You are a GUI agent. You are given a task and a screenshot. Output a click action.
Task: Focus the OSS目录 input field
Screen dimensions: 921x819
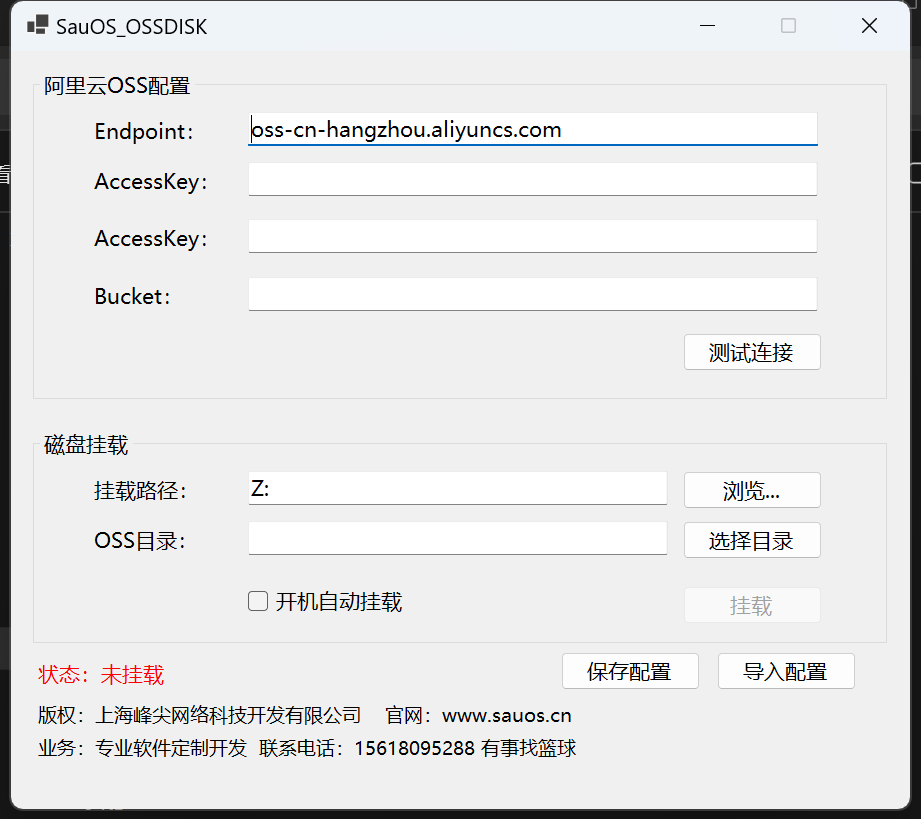pos(457,538)
